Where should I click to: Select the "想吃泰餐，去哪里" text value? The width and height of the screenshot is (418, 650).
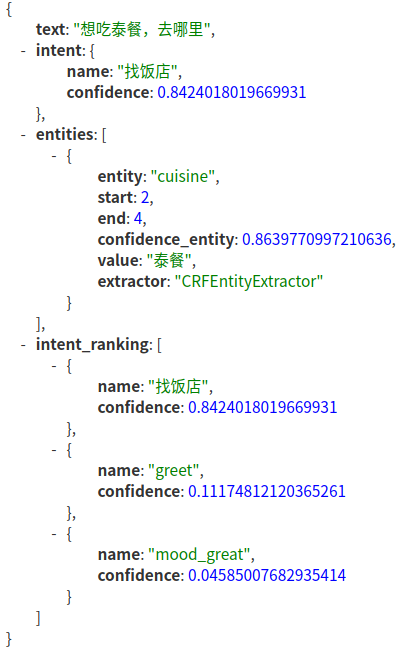(x=142, y=29)
